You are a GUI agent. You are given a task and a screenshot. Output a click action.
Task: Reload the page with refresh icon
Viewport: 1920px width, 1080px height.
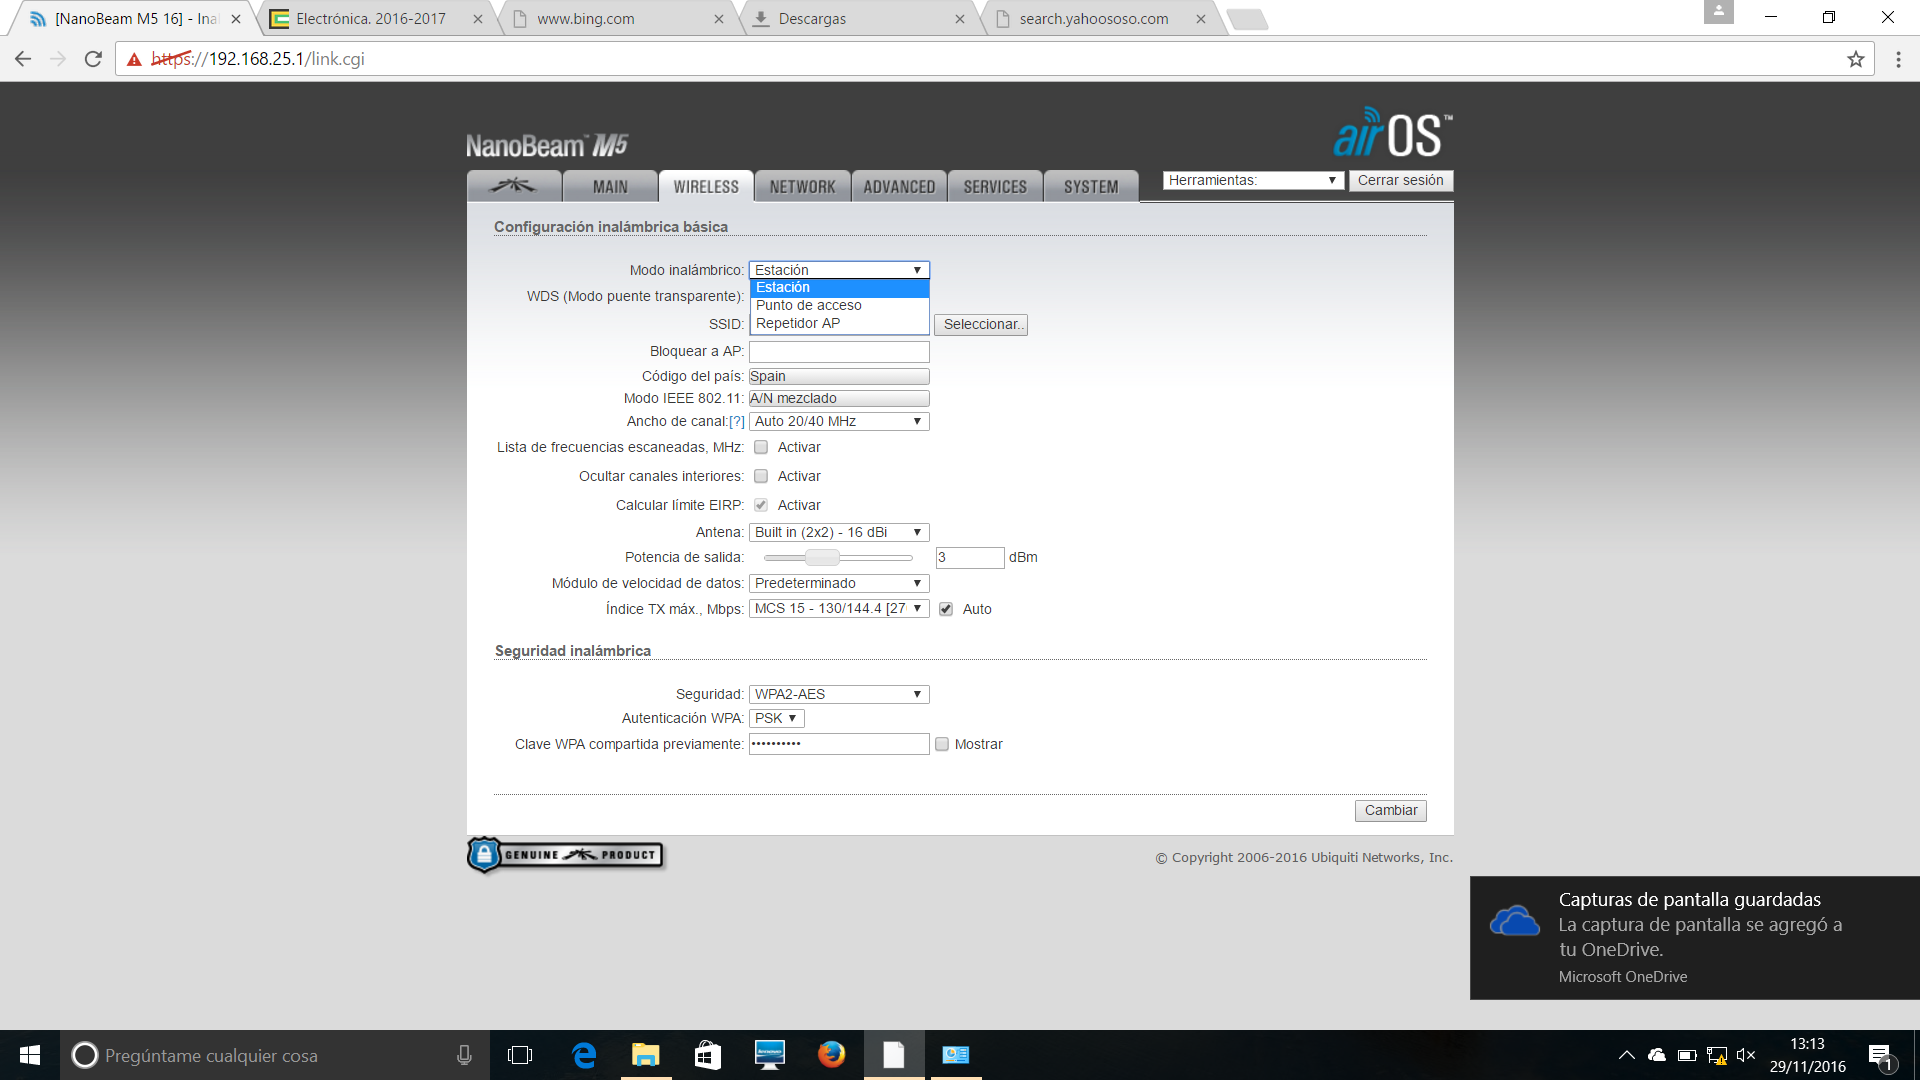point(93,59)
